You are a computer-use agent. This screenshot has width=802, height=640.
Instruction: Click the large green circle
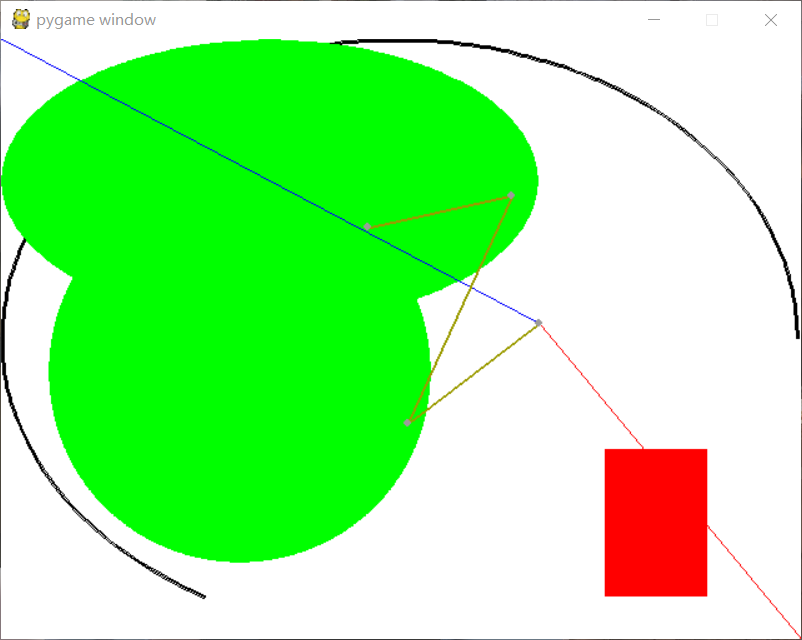[x=239, y=372]
